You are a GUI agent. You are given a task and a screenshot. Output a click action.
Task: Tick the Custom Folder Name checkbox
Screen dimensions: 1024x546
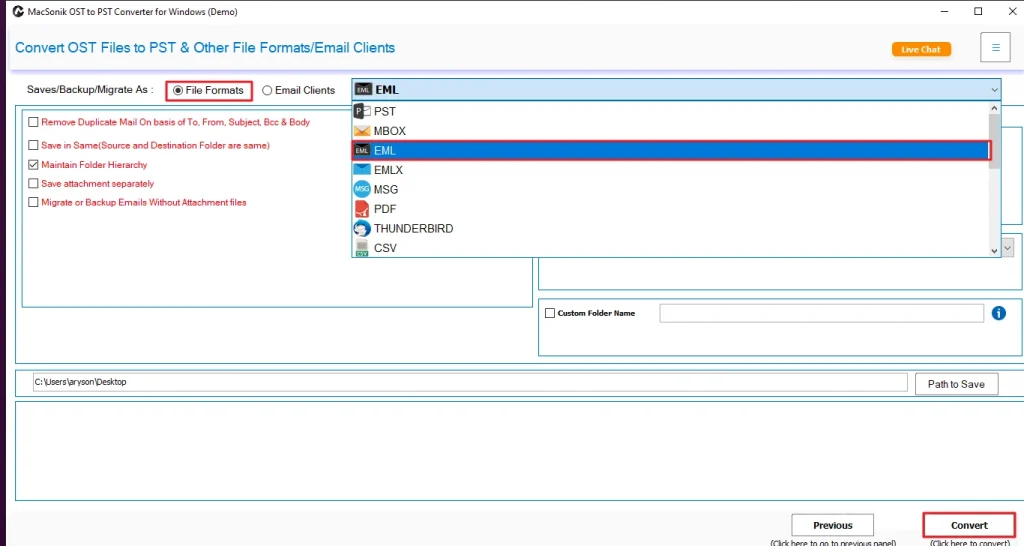pyautogui.click(x=549, y=313)
